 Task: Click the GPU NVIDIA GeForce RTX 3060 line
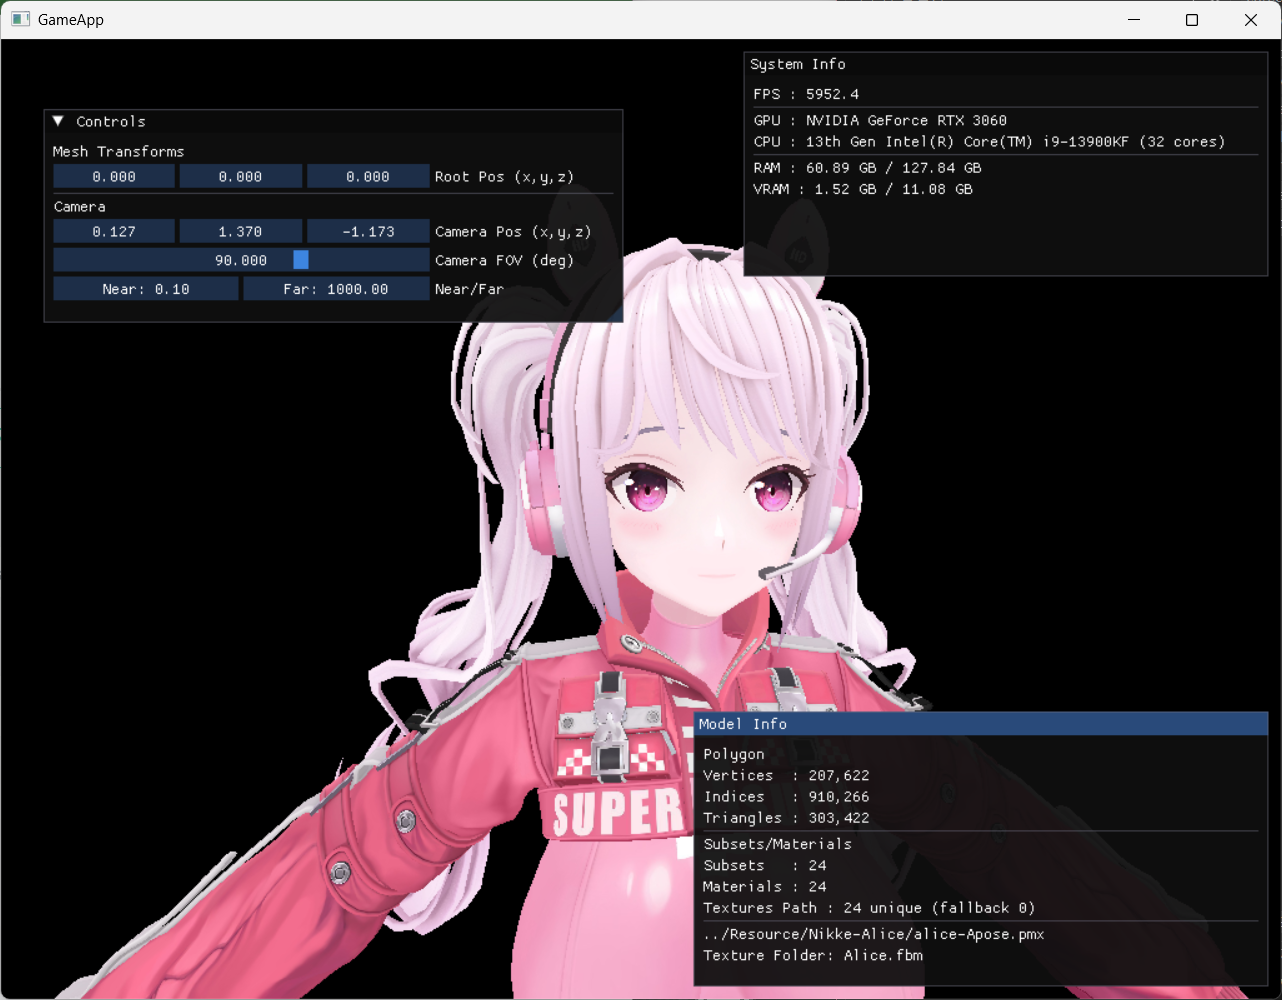880,120
